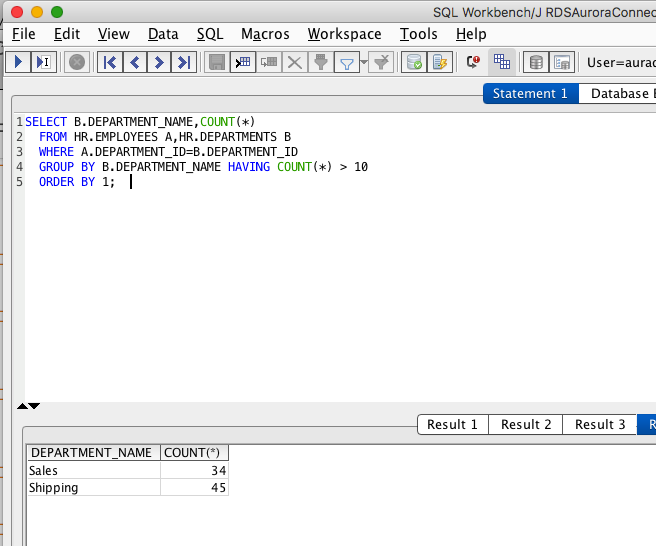Viewport: 656px width, 546px height.
Task: Select the Shipping cell in results
Action: tap(54, 488)
